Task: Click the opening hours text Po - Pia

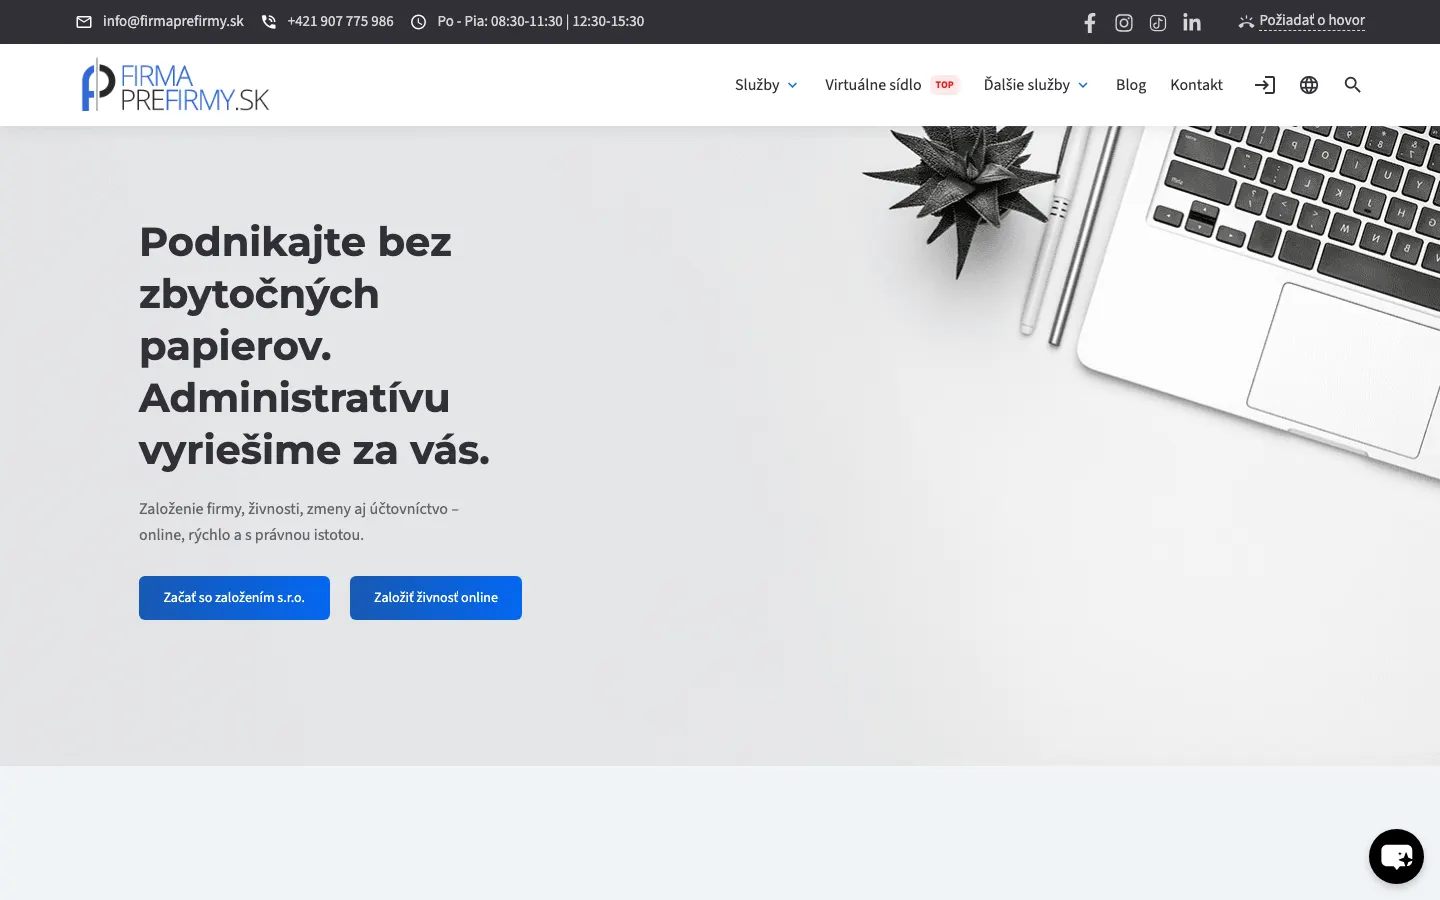Action: (x=541, y=21)
